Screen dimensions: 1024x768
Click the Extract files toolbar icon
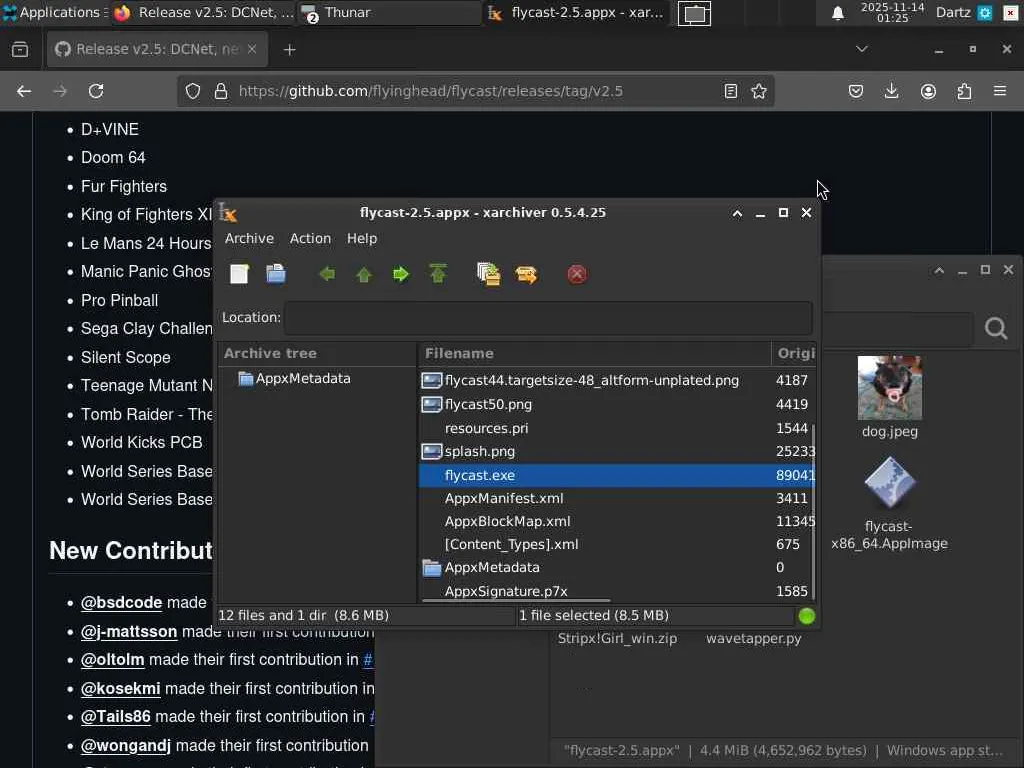pyautogui.click(x=526, y=274)
